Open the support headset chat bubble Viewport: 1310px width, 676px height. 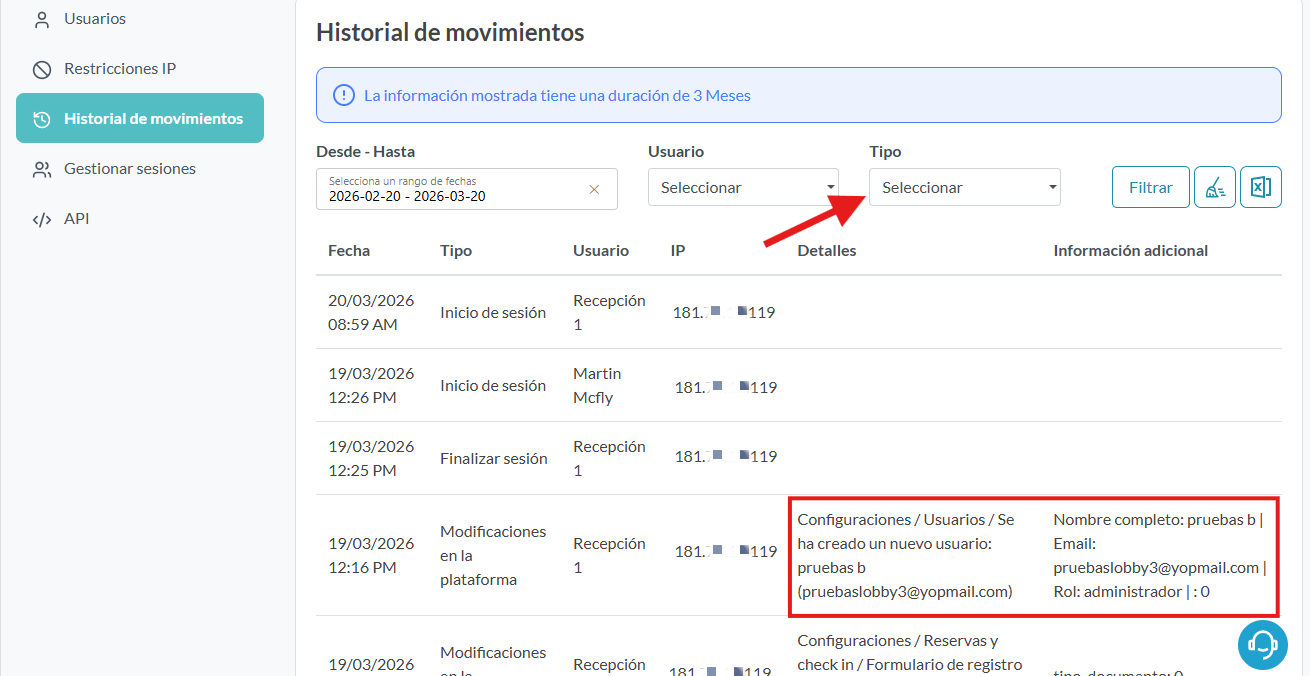pos(1262,644)
